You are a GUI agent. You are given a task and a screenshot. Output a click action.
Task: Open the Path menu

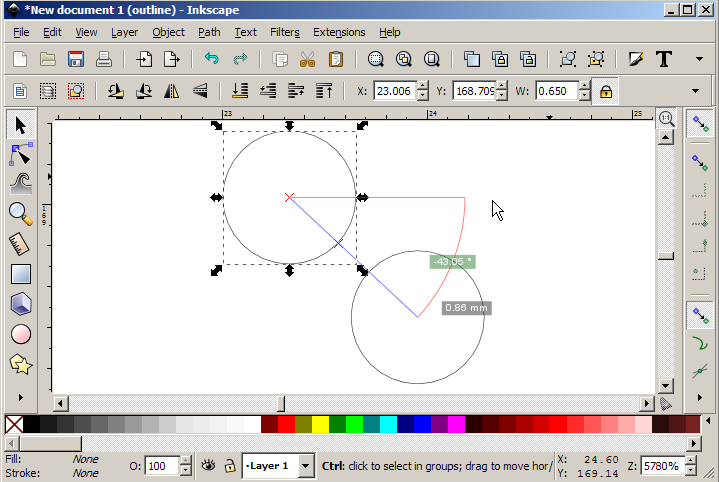tap(209, 32)
